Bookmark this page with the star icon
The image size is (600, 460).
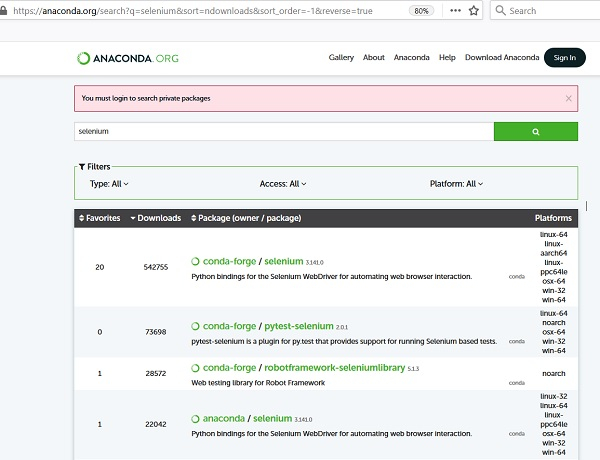click(x=474, y=11)
